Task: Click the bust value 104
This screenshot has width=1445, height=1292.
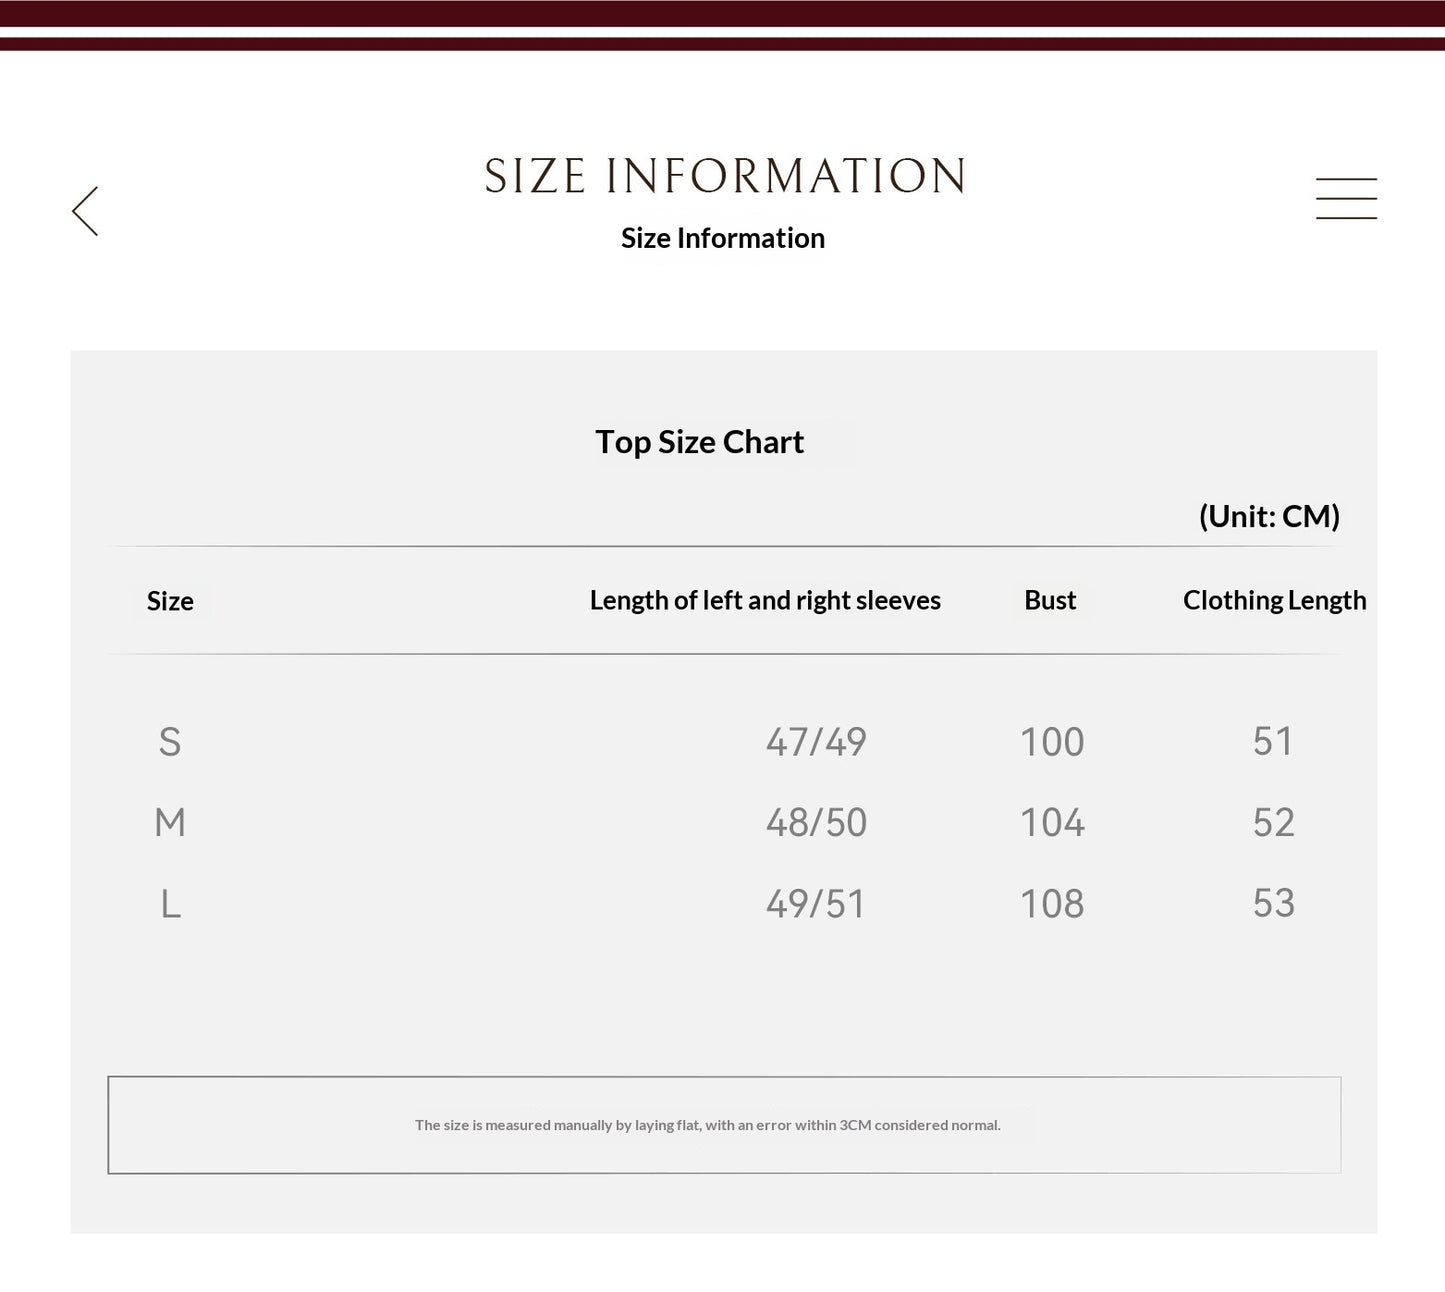Action: point(1052,823)
